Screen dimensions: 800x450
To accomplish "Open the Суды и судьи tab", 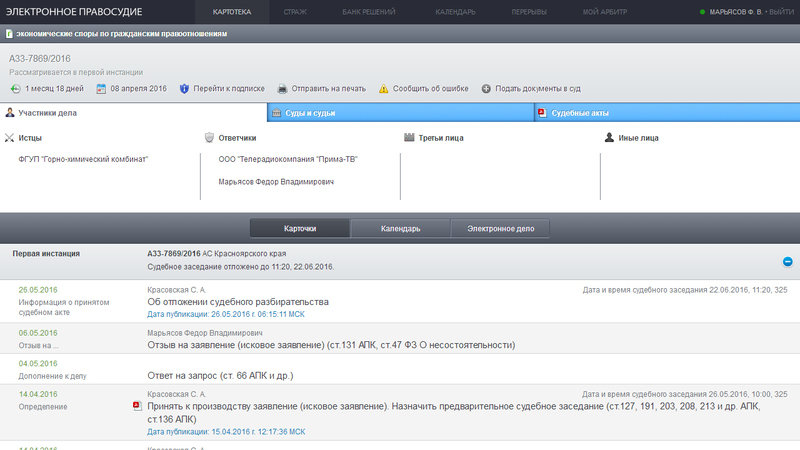I will (401, 113).
